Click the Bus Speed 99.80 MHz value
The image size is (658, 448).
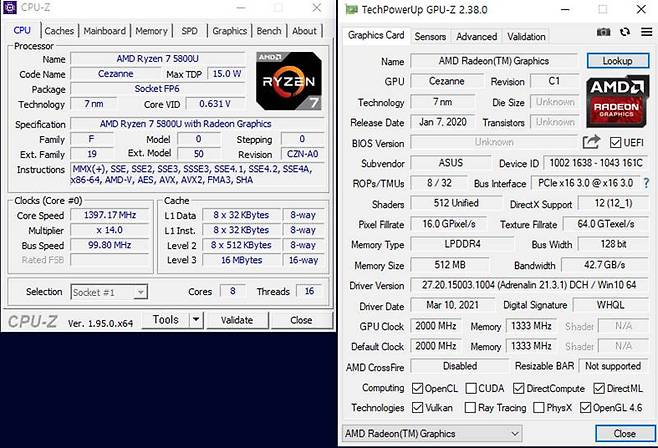pyautogui.click(x=110, y=245)
